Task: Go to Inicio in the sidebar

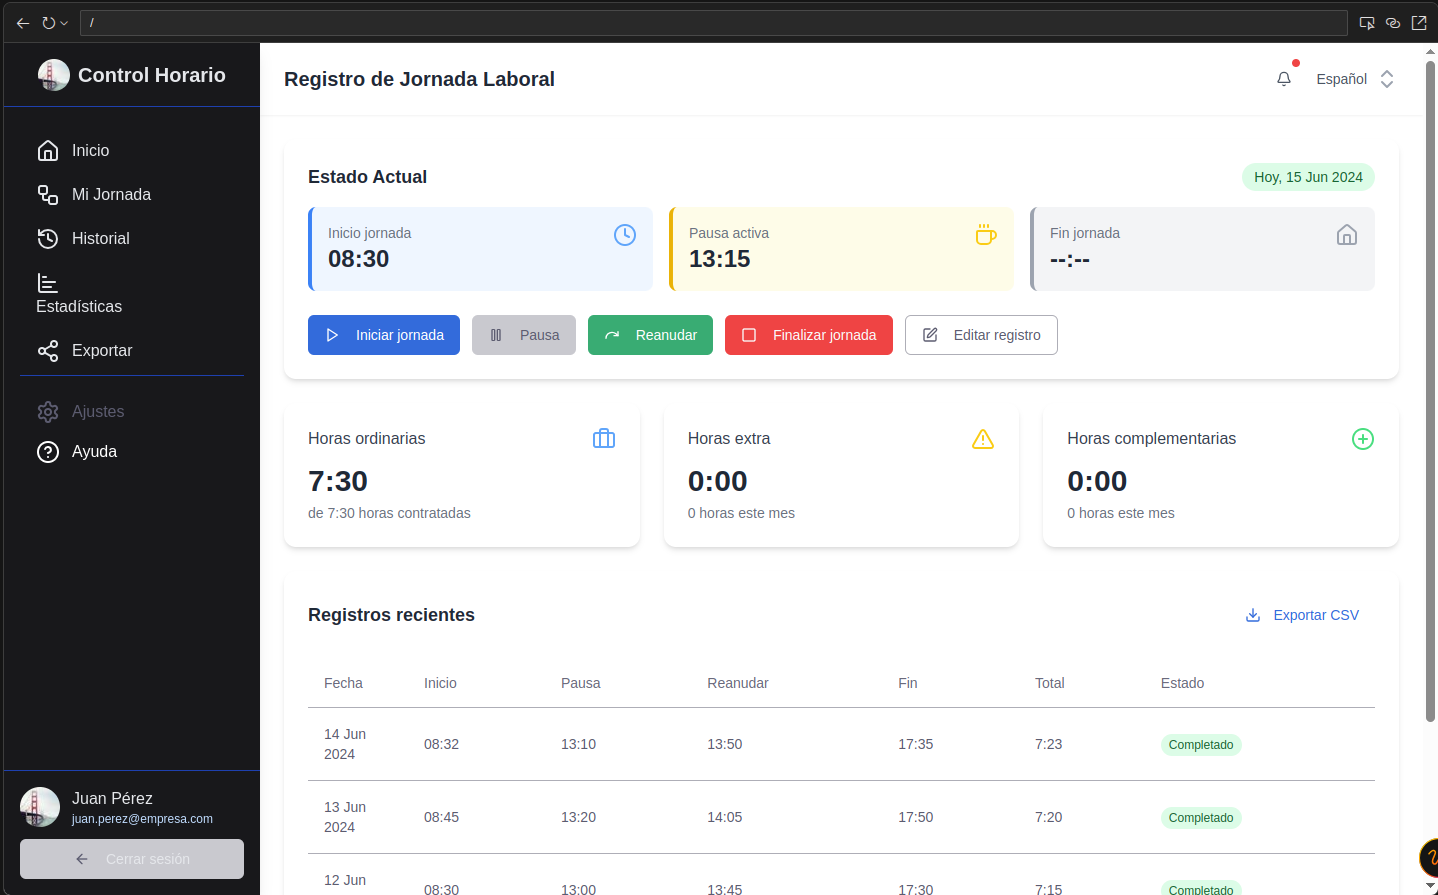Action: point(90,150)
